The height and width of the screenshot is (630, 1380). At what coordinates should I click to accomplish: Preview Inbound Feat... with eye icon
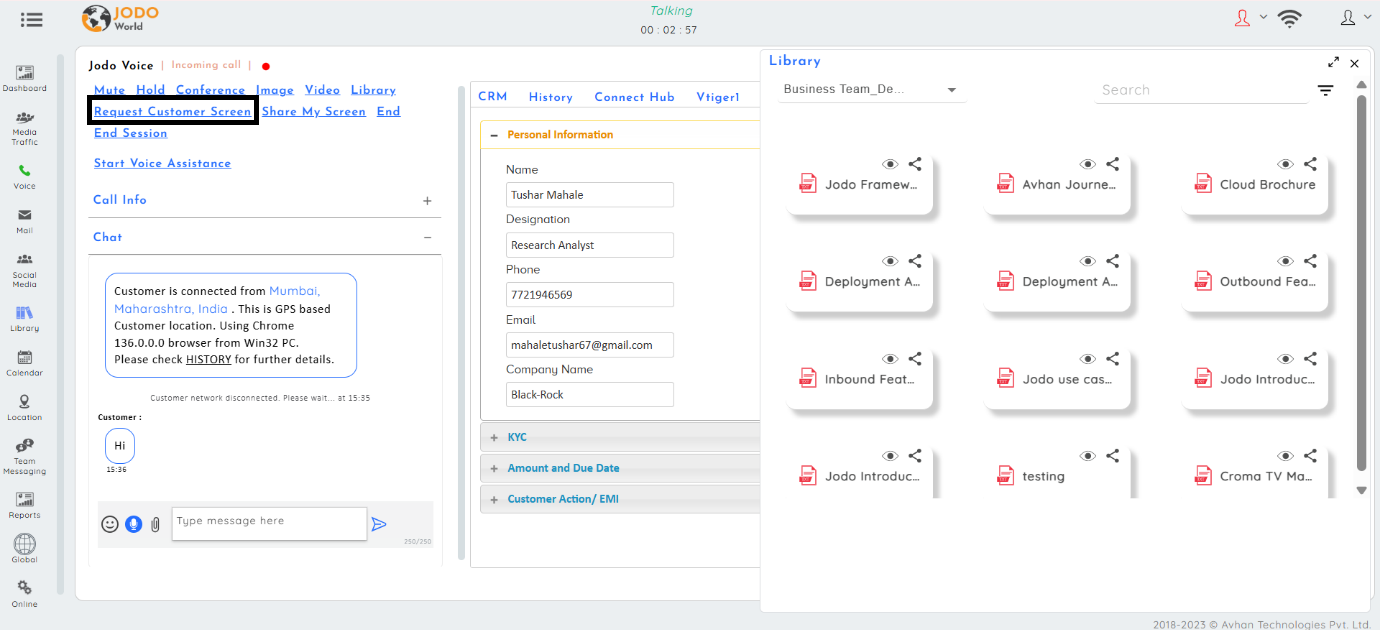[890, 359]
